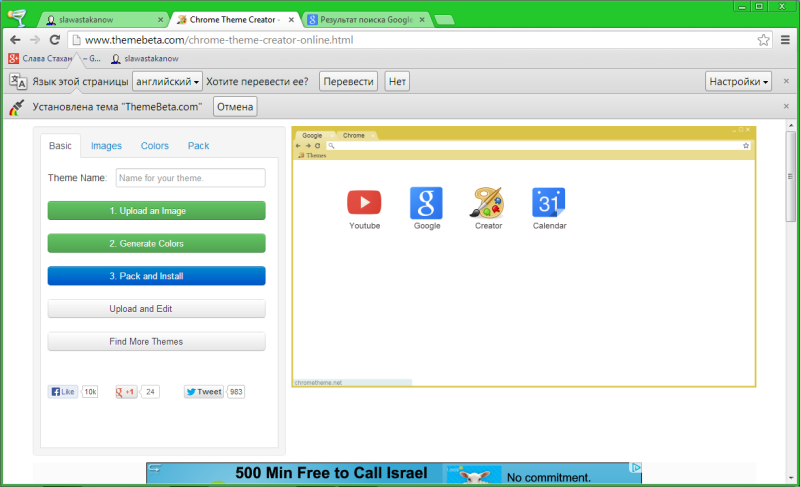Open the Pack tab
800x487 pixels.
click(x=198, y=146)
